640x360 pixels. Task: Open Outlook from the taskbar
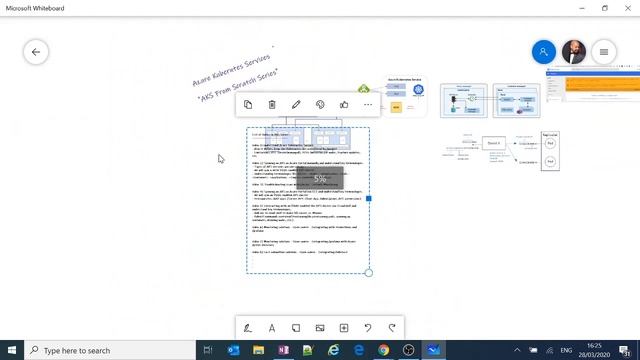point(233,350)
